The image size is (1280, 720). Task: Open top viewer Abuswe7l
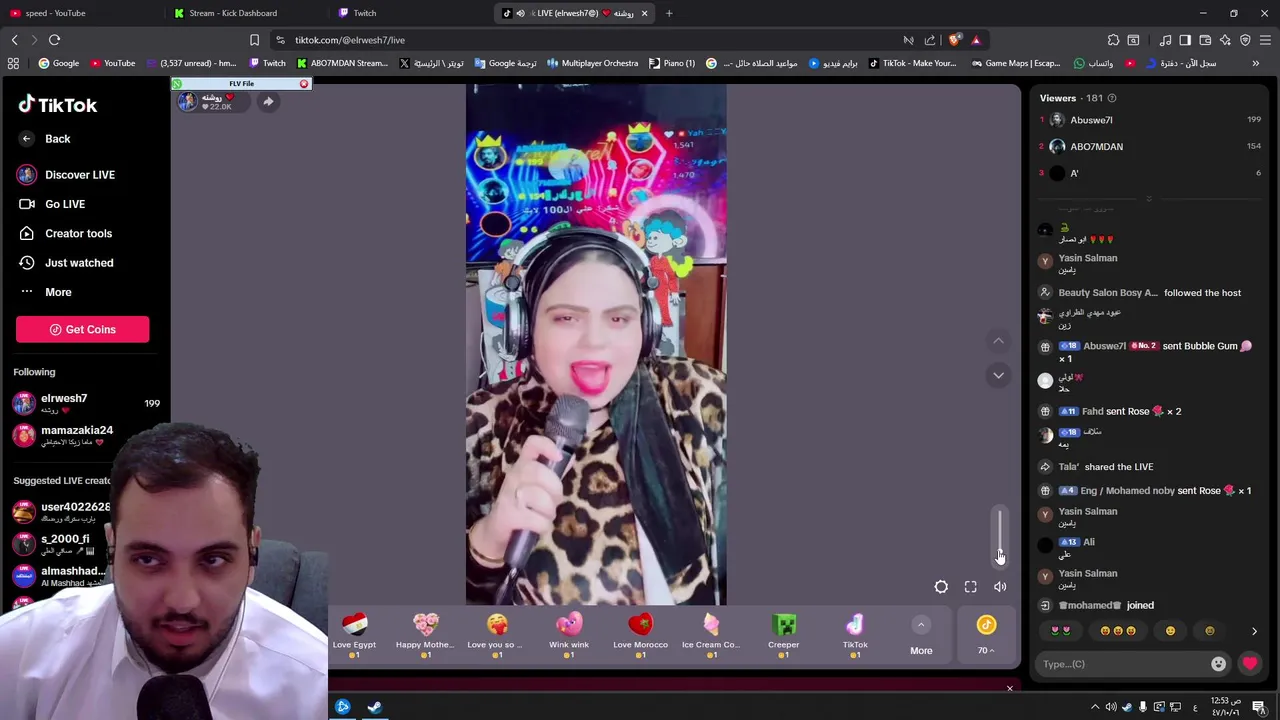coord(1091,120)
